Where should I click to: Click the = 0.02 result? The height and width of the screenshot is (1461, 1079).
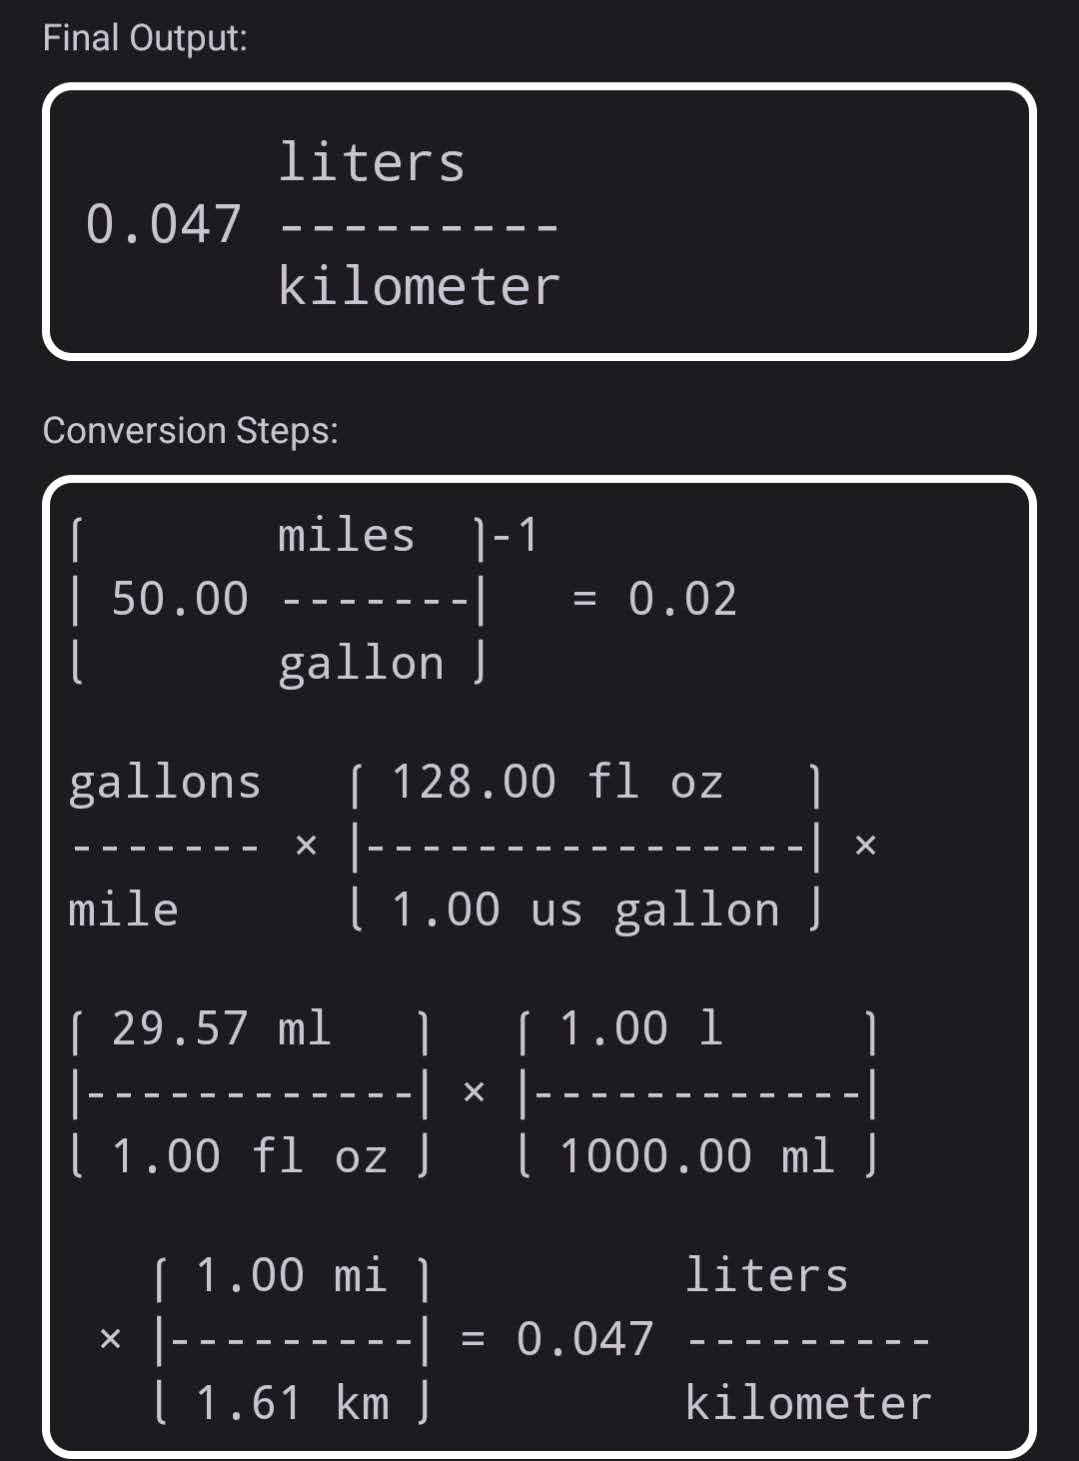(655, 599)
